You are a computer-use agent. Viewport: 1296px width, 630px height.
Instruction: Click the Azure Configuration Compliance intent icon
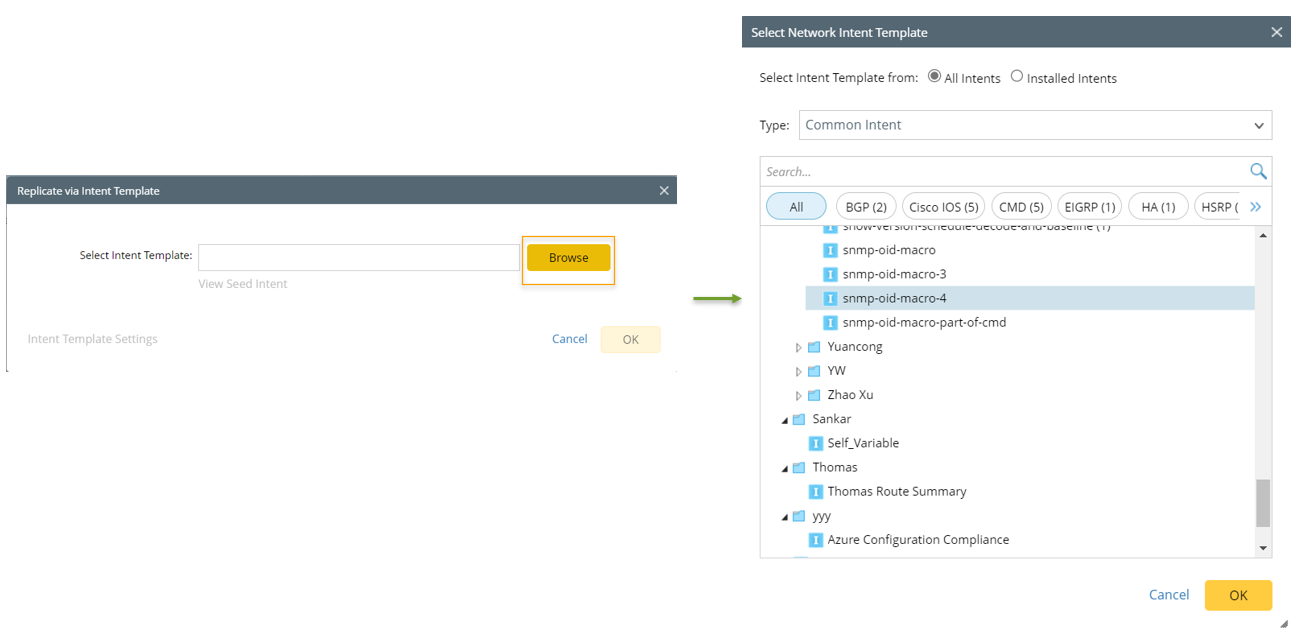click(815, 540)
